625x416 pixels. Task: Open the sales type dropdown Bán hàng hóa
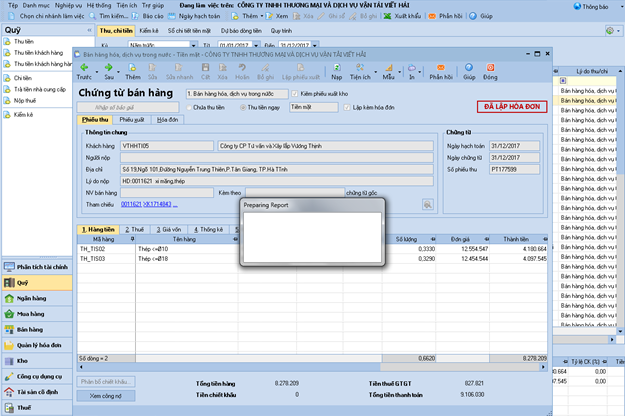237,94
